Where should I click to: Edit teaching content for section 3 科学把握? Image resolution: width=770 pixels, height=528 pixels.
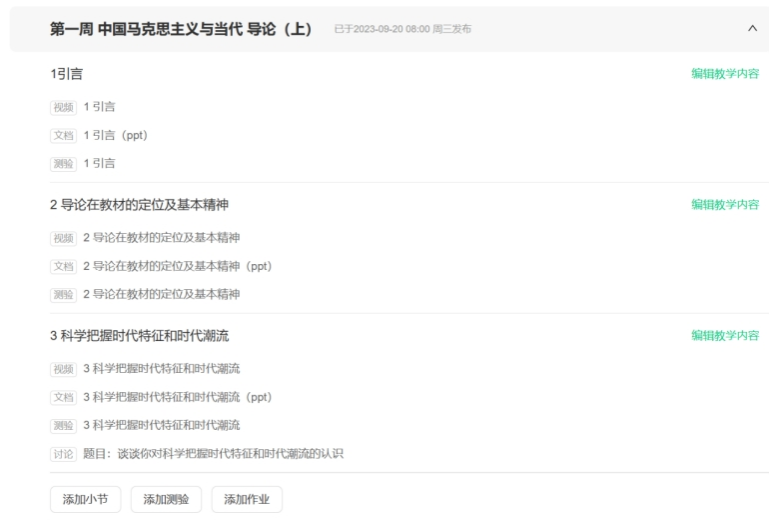(725, 336)
